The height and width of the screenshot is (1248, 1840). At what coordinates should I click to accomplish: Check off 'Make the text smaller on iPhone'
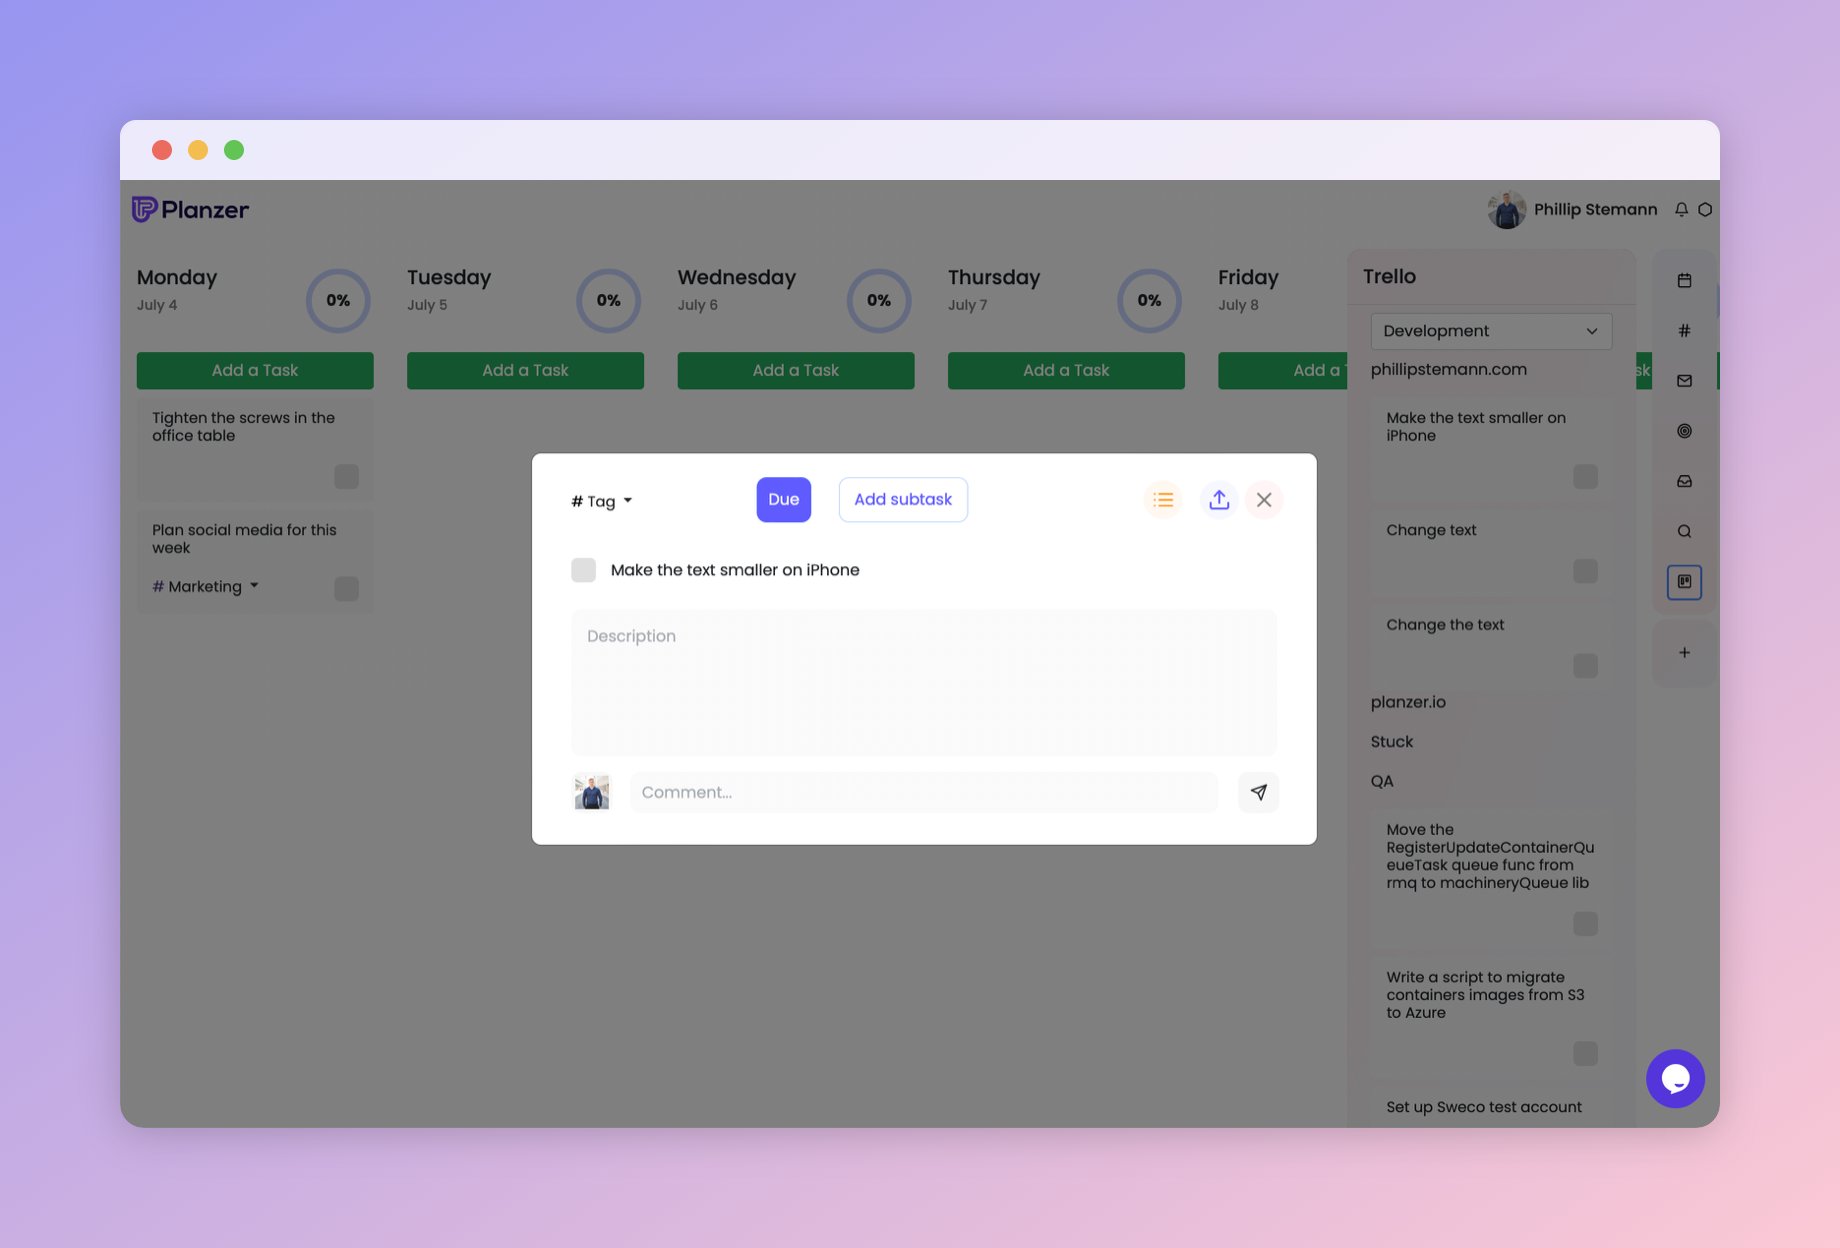coord(583,569)
